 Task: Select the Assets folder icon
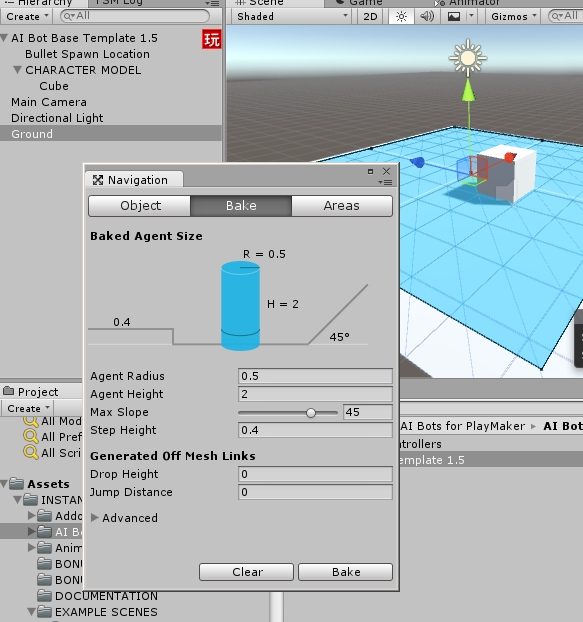(16, 484)
